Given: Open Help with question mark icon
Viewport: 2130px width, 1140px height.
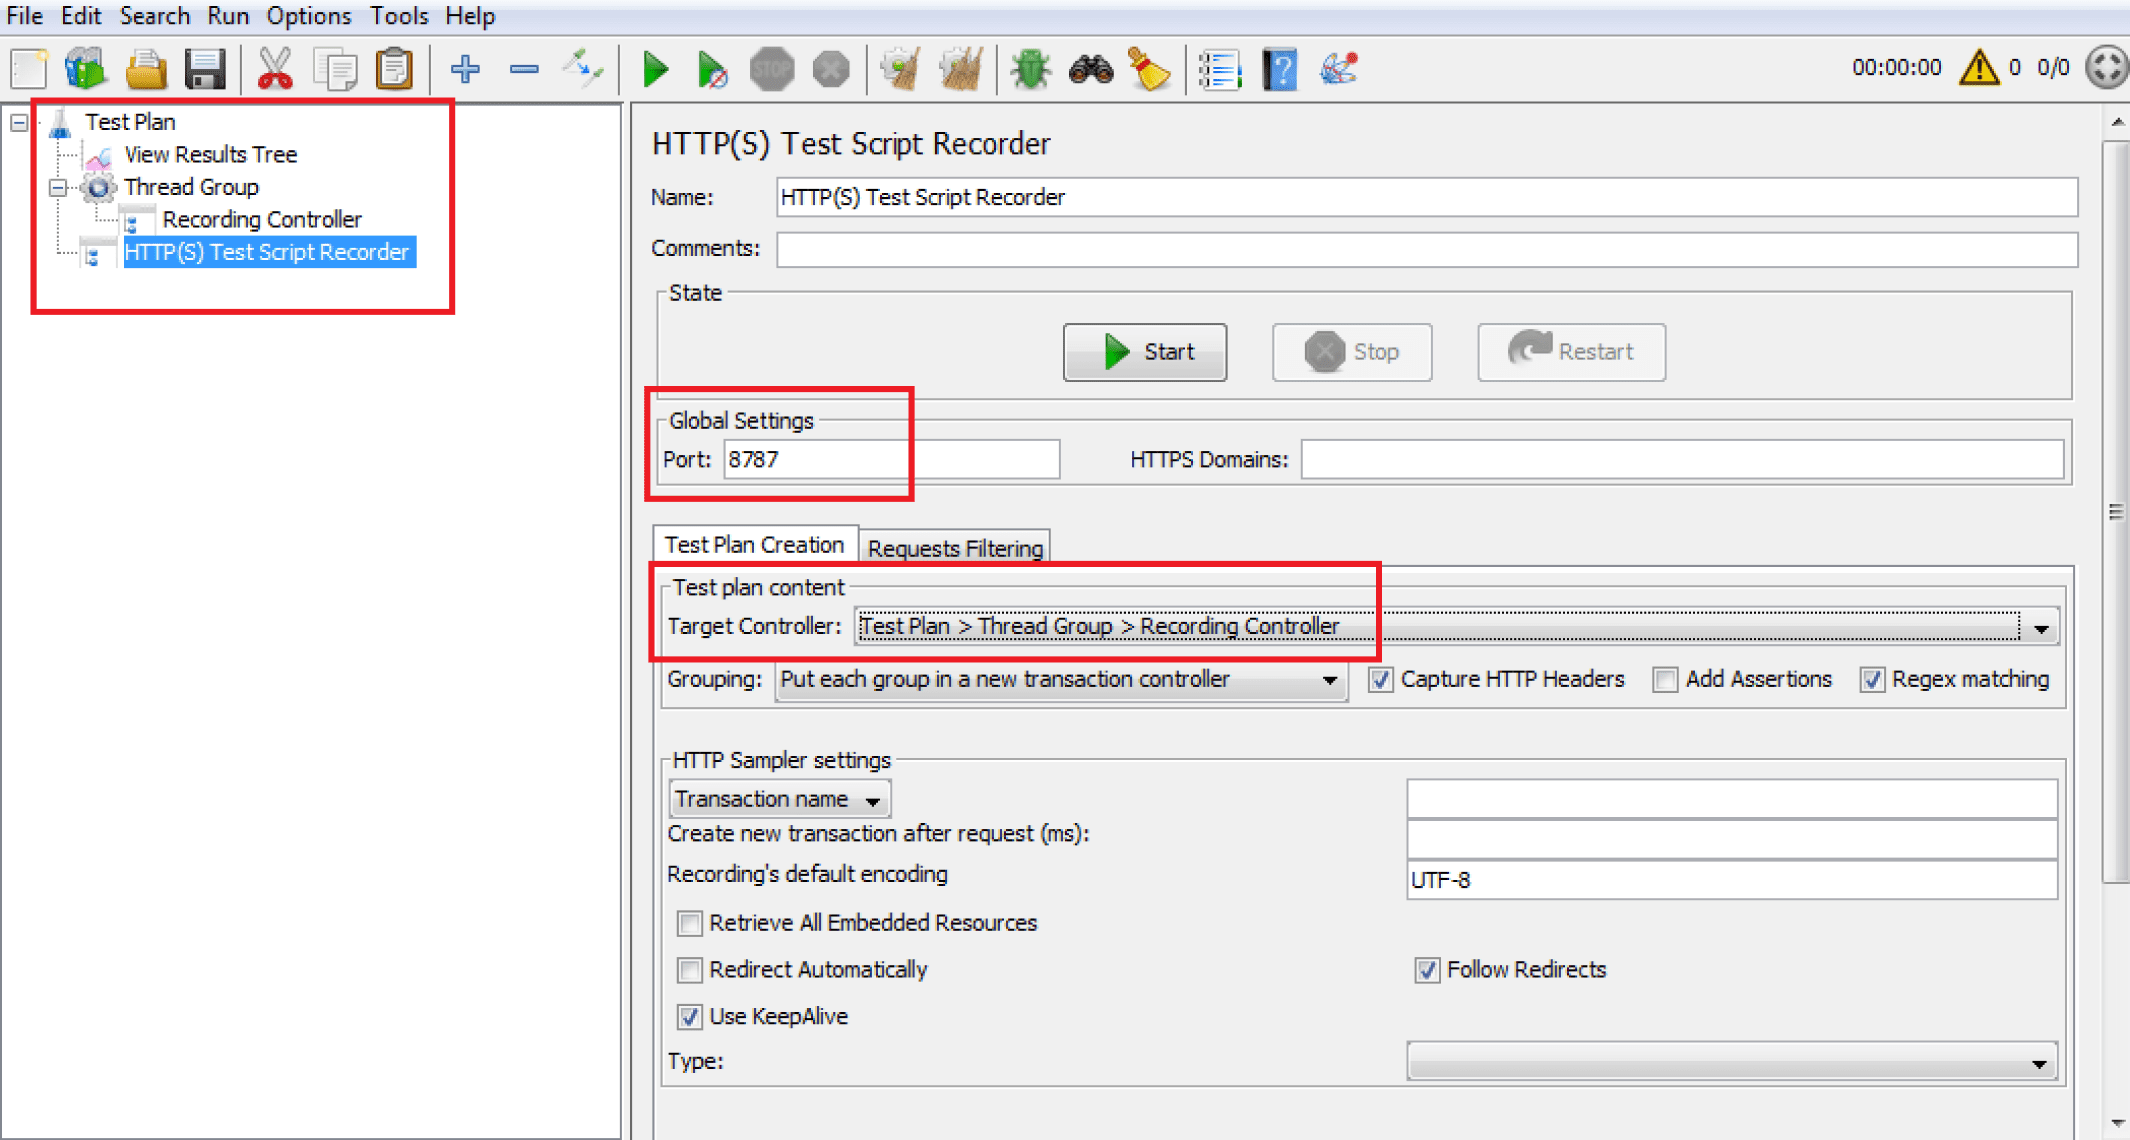Looking at the screenshot, I should (x=1280, y=69).
